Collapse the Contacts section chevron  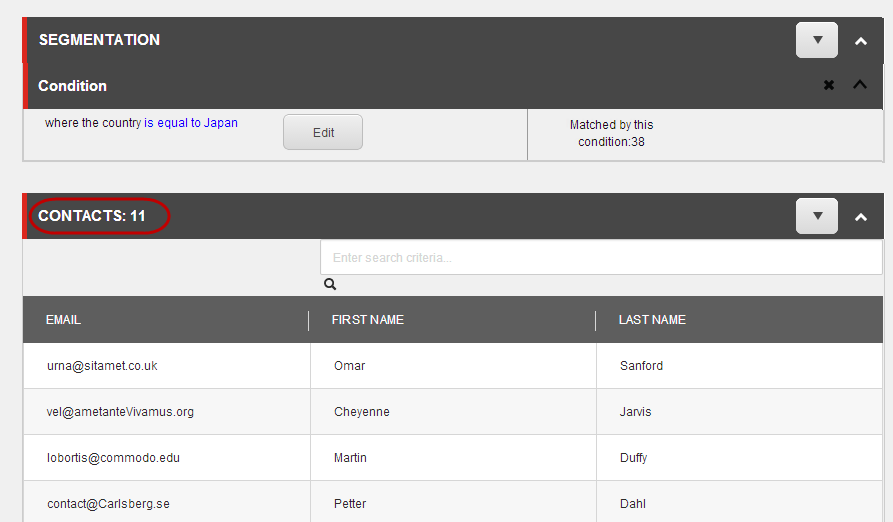[x=861, y=217]
